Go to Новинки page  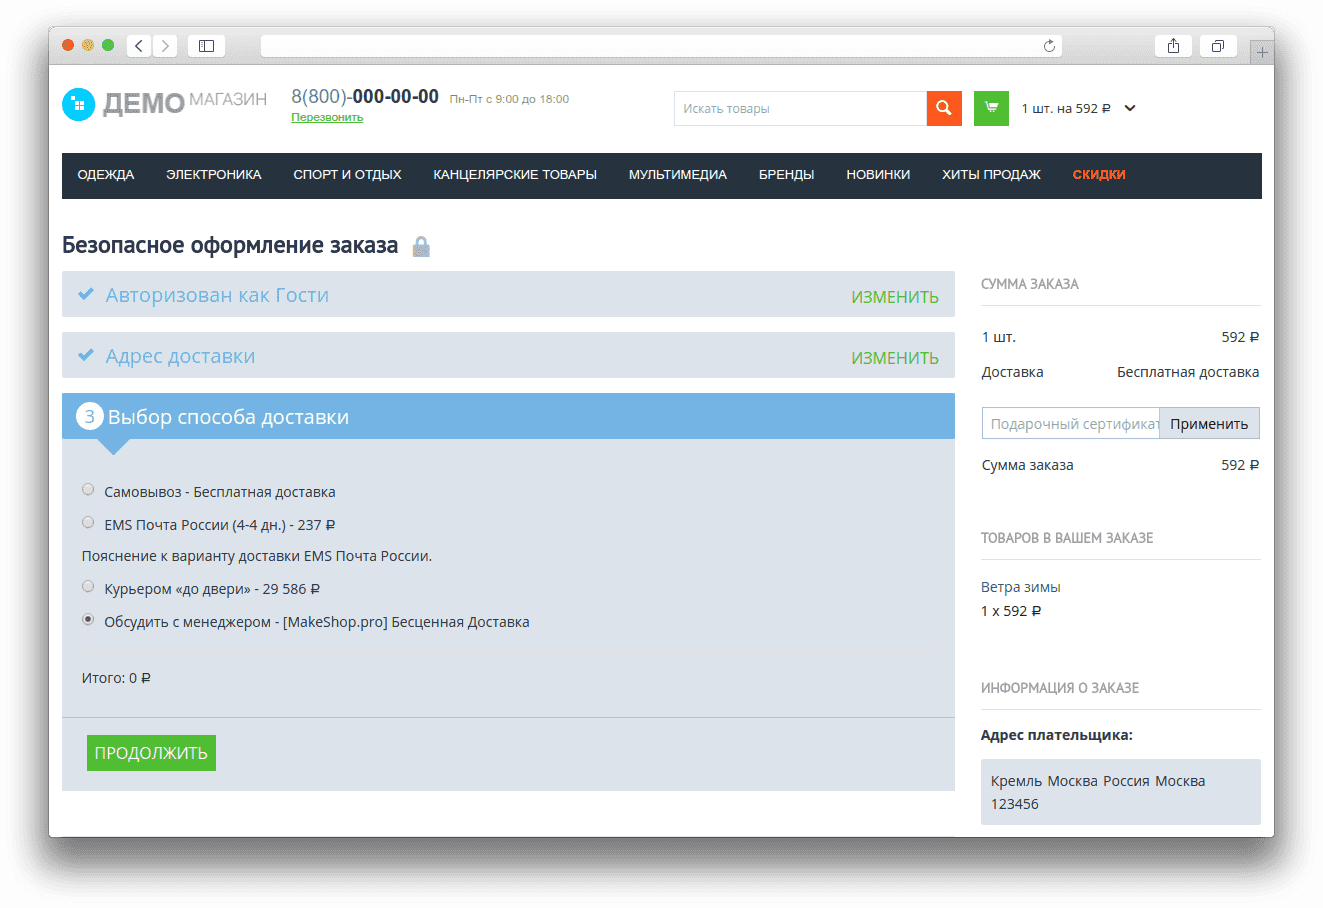878,175
